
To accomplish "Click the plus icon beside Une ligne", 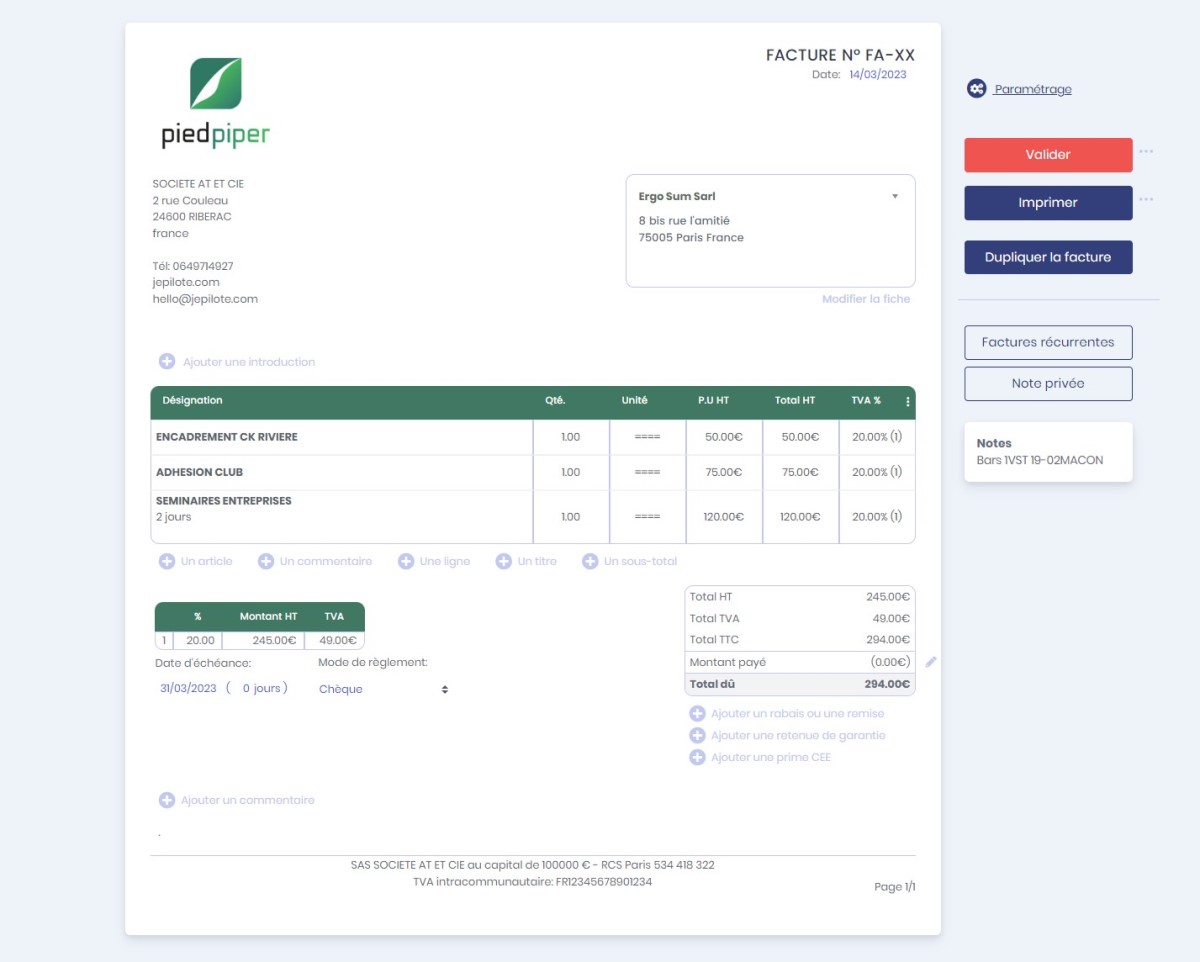I will tap(406, 562).
